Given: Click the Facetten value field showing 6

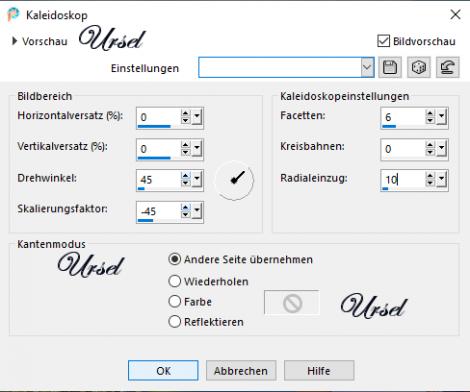Looking at the screenshot, I should [x=403, y=117].
